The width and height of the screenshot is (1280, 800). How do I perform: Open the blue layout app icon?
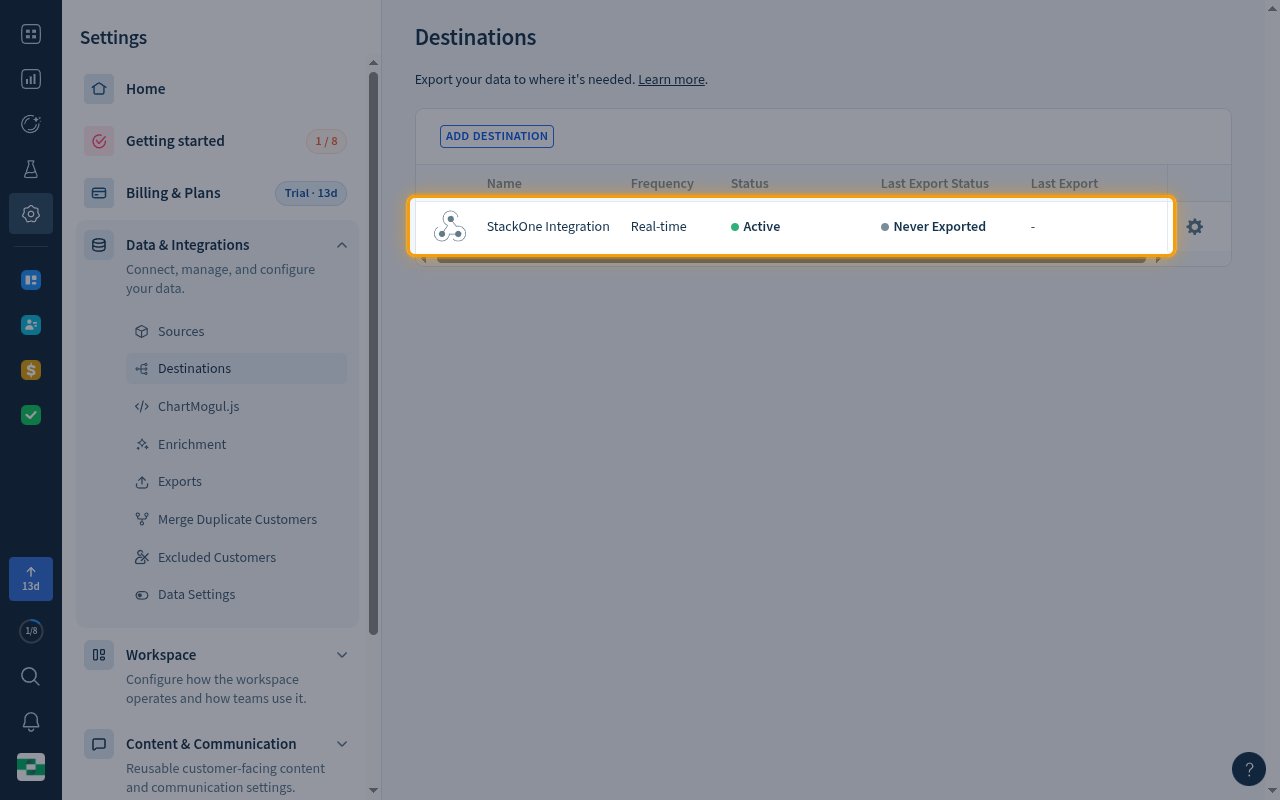point(31,280)
